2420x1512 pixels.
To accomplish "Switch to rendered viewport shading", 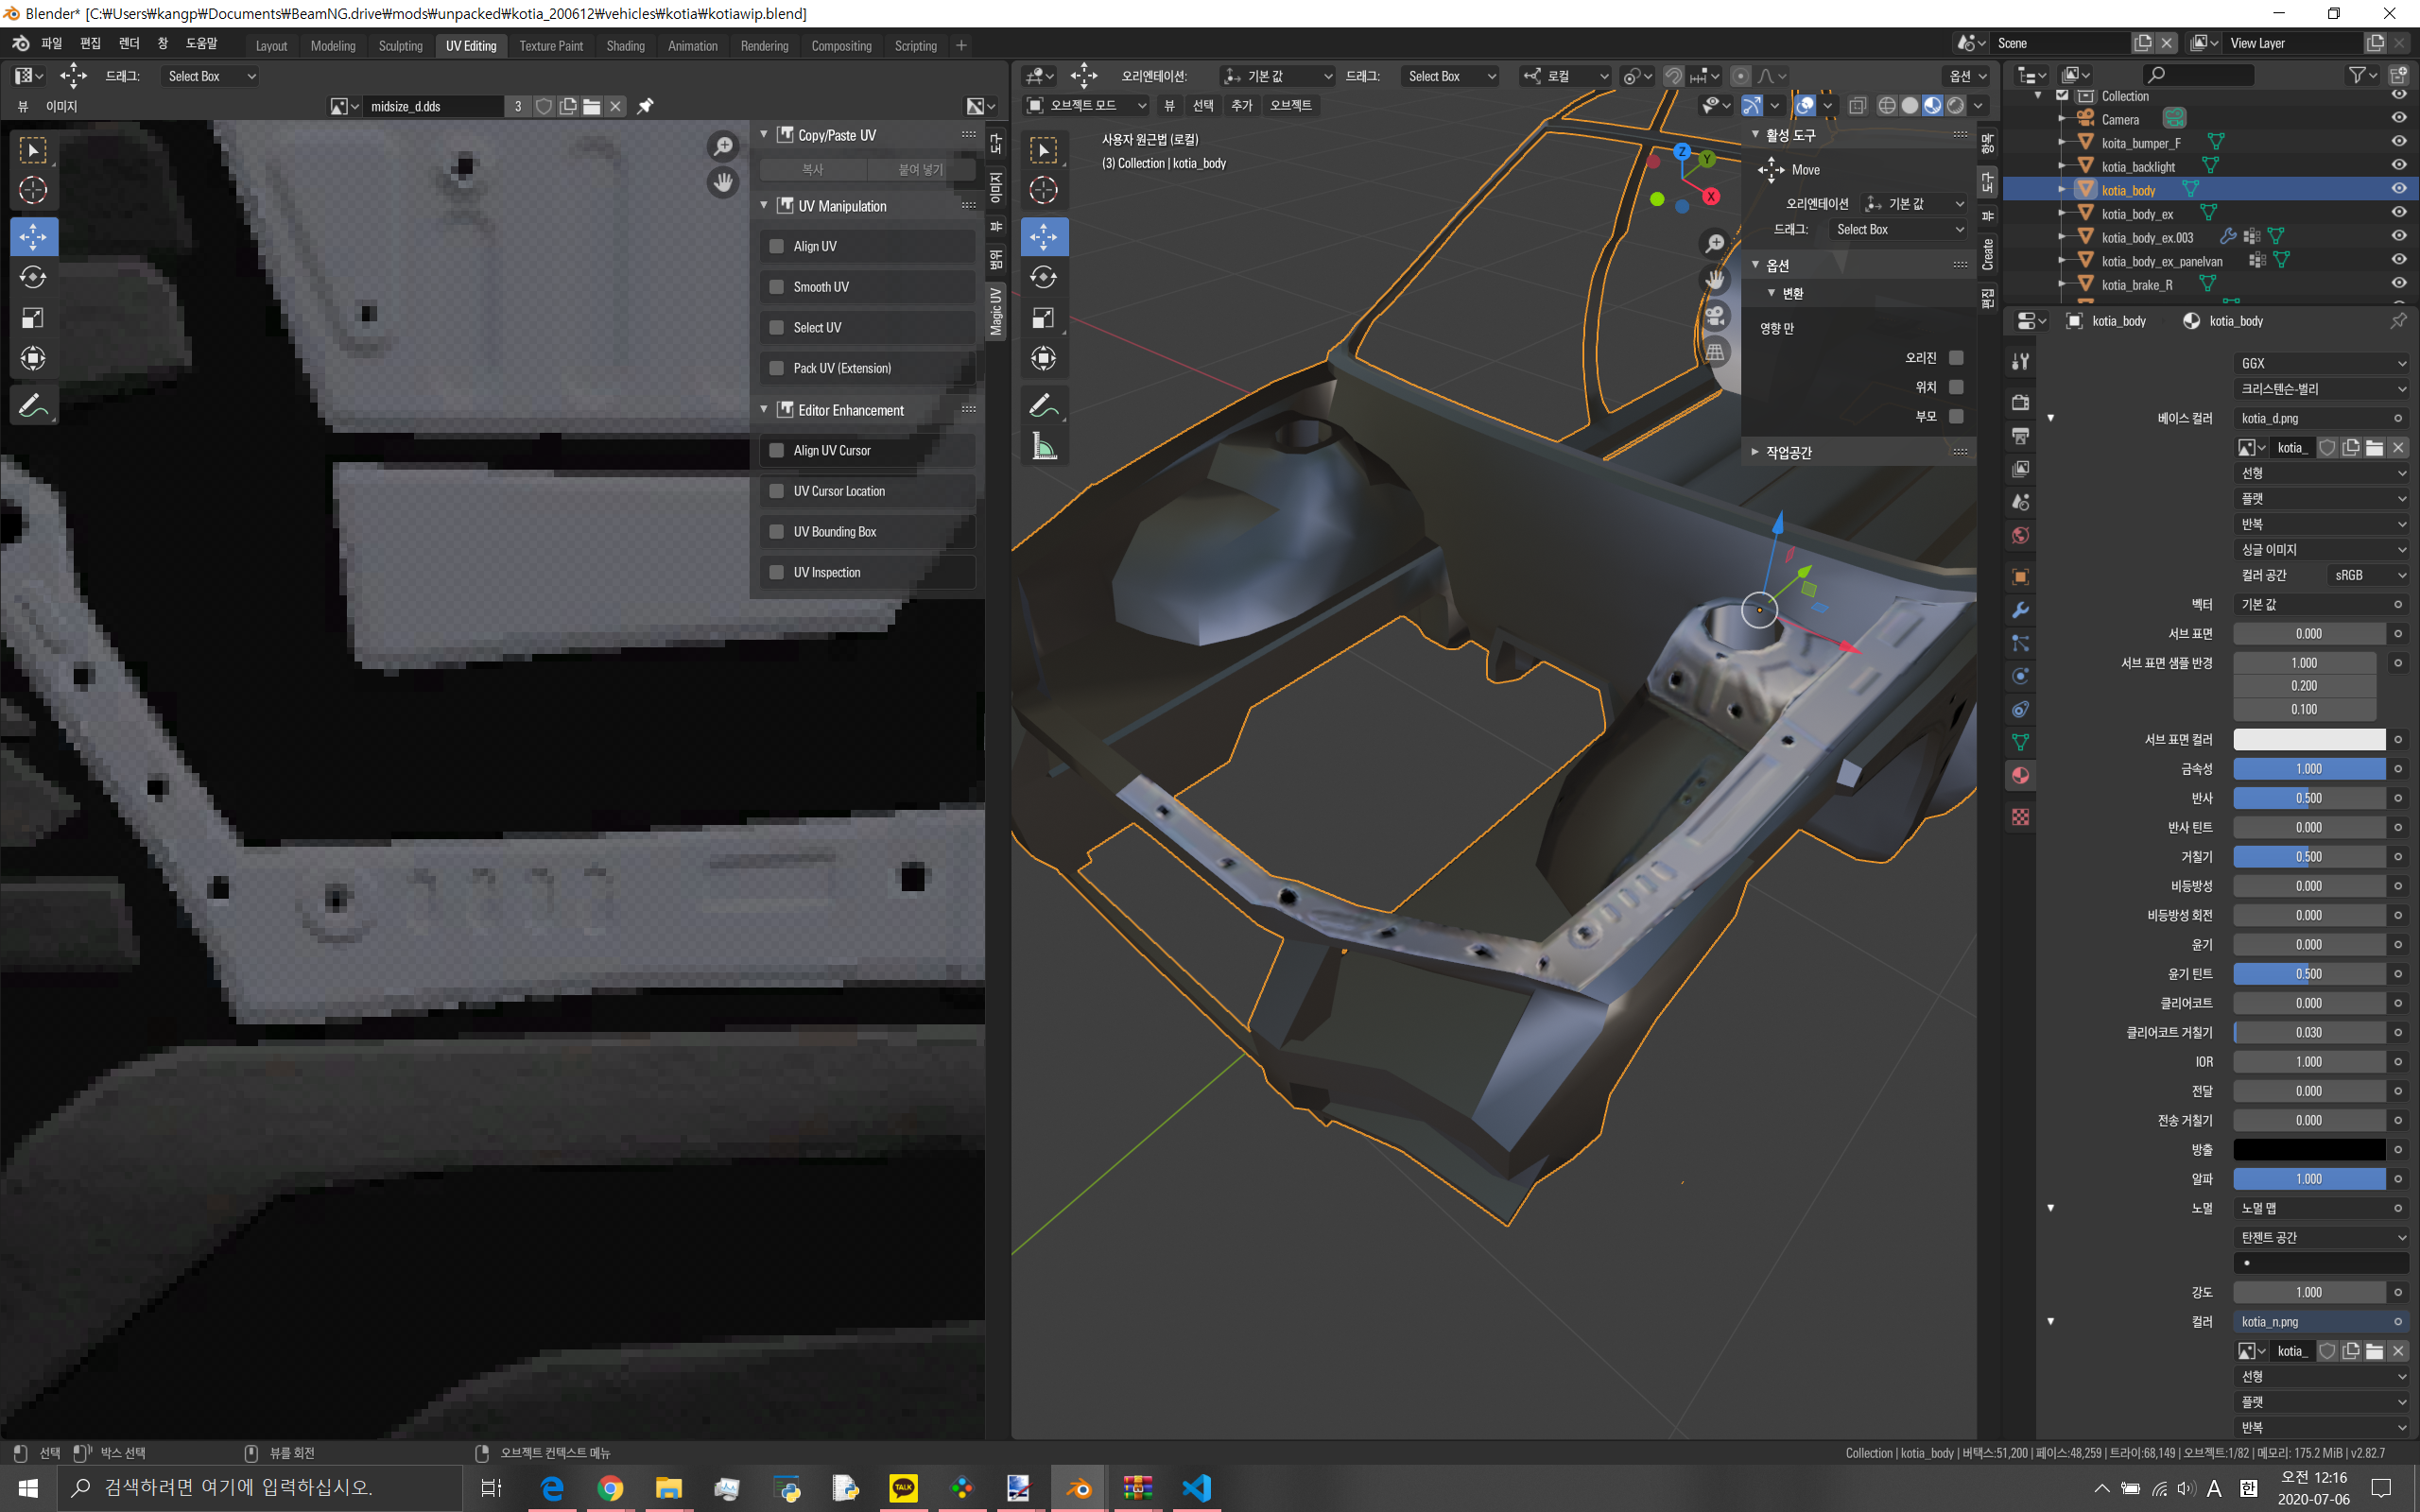I will (1955, 106).
